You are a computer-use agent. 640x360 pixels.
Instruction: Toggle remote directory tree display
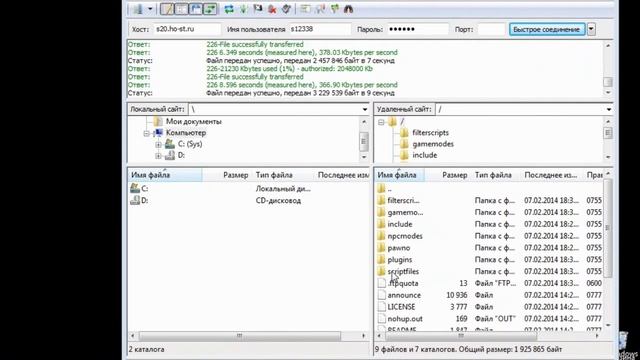(196, 9)
